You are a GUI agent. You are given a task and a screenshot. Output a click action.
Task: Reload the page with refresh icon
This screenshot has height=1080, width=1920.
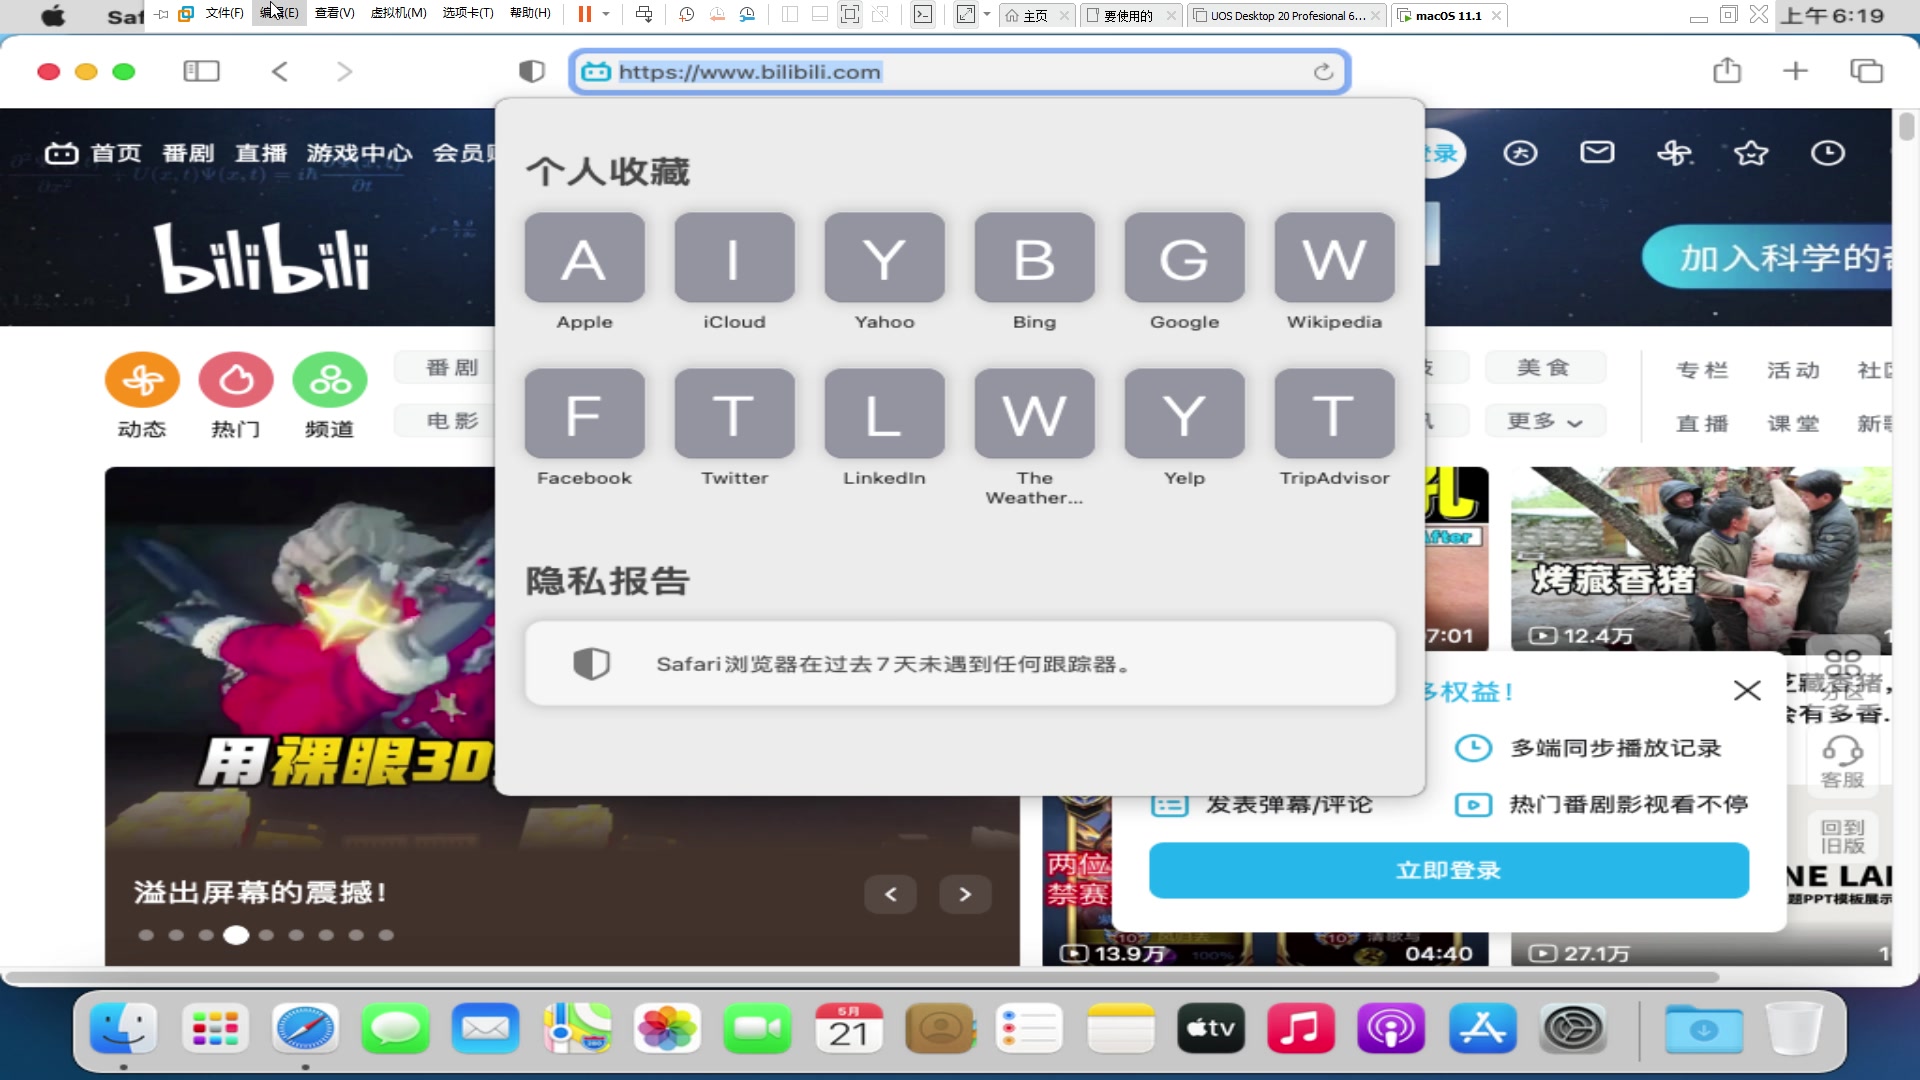pos(1323,72)
